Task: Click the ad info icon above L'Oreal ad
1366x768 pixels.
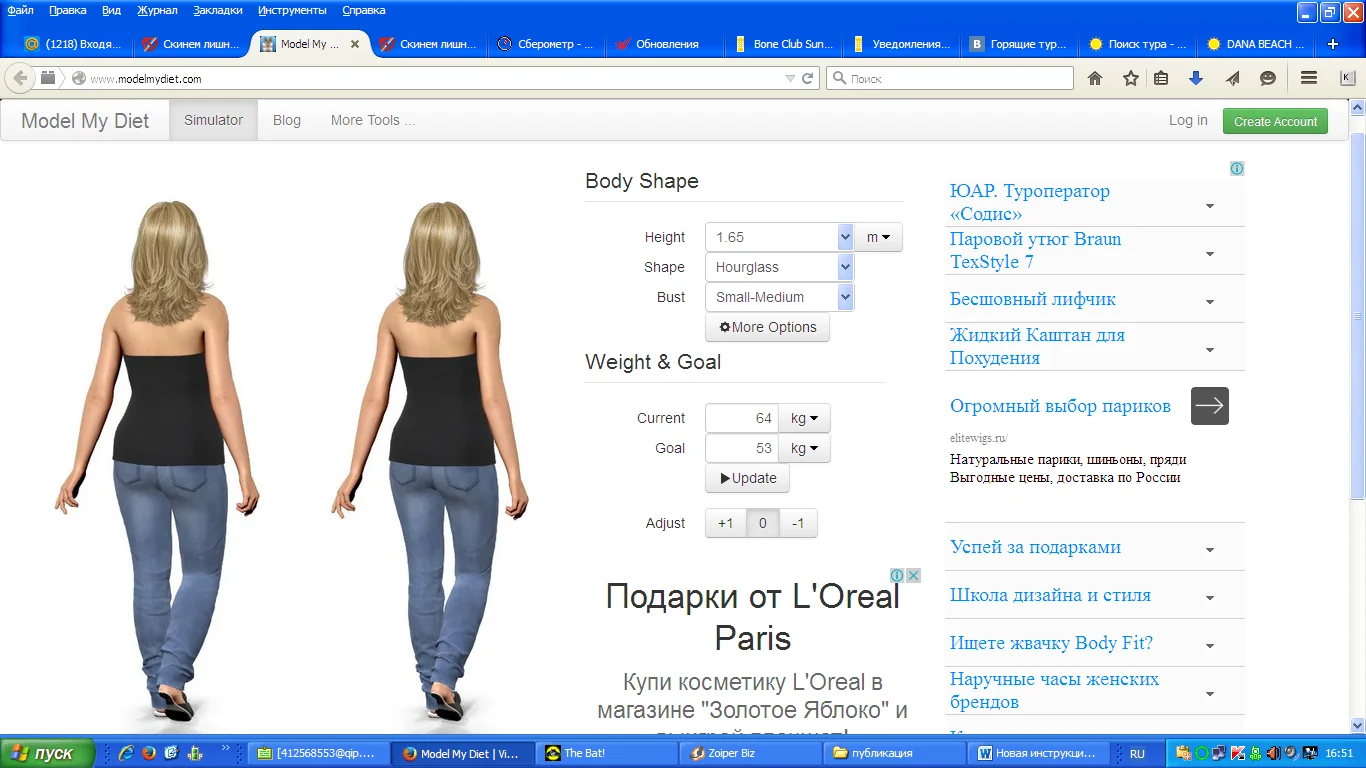Action: (897, 575)
